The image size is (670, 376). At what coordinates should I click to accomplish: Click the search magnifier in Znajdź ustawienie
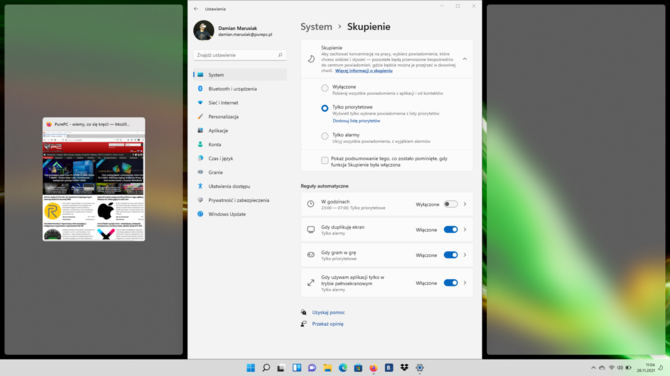click(x=280, y=55)
